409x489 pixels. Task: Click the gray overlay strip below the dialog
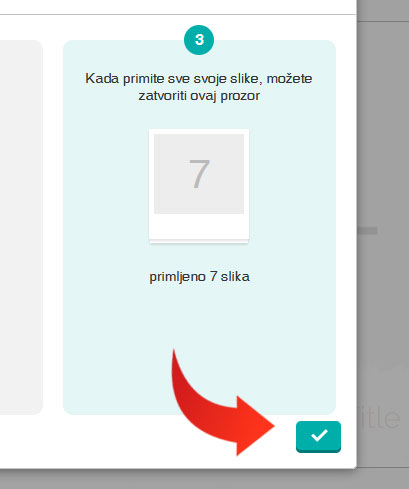[x=204, y=479]
